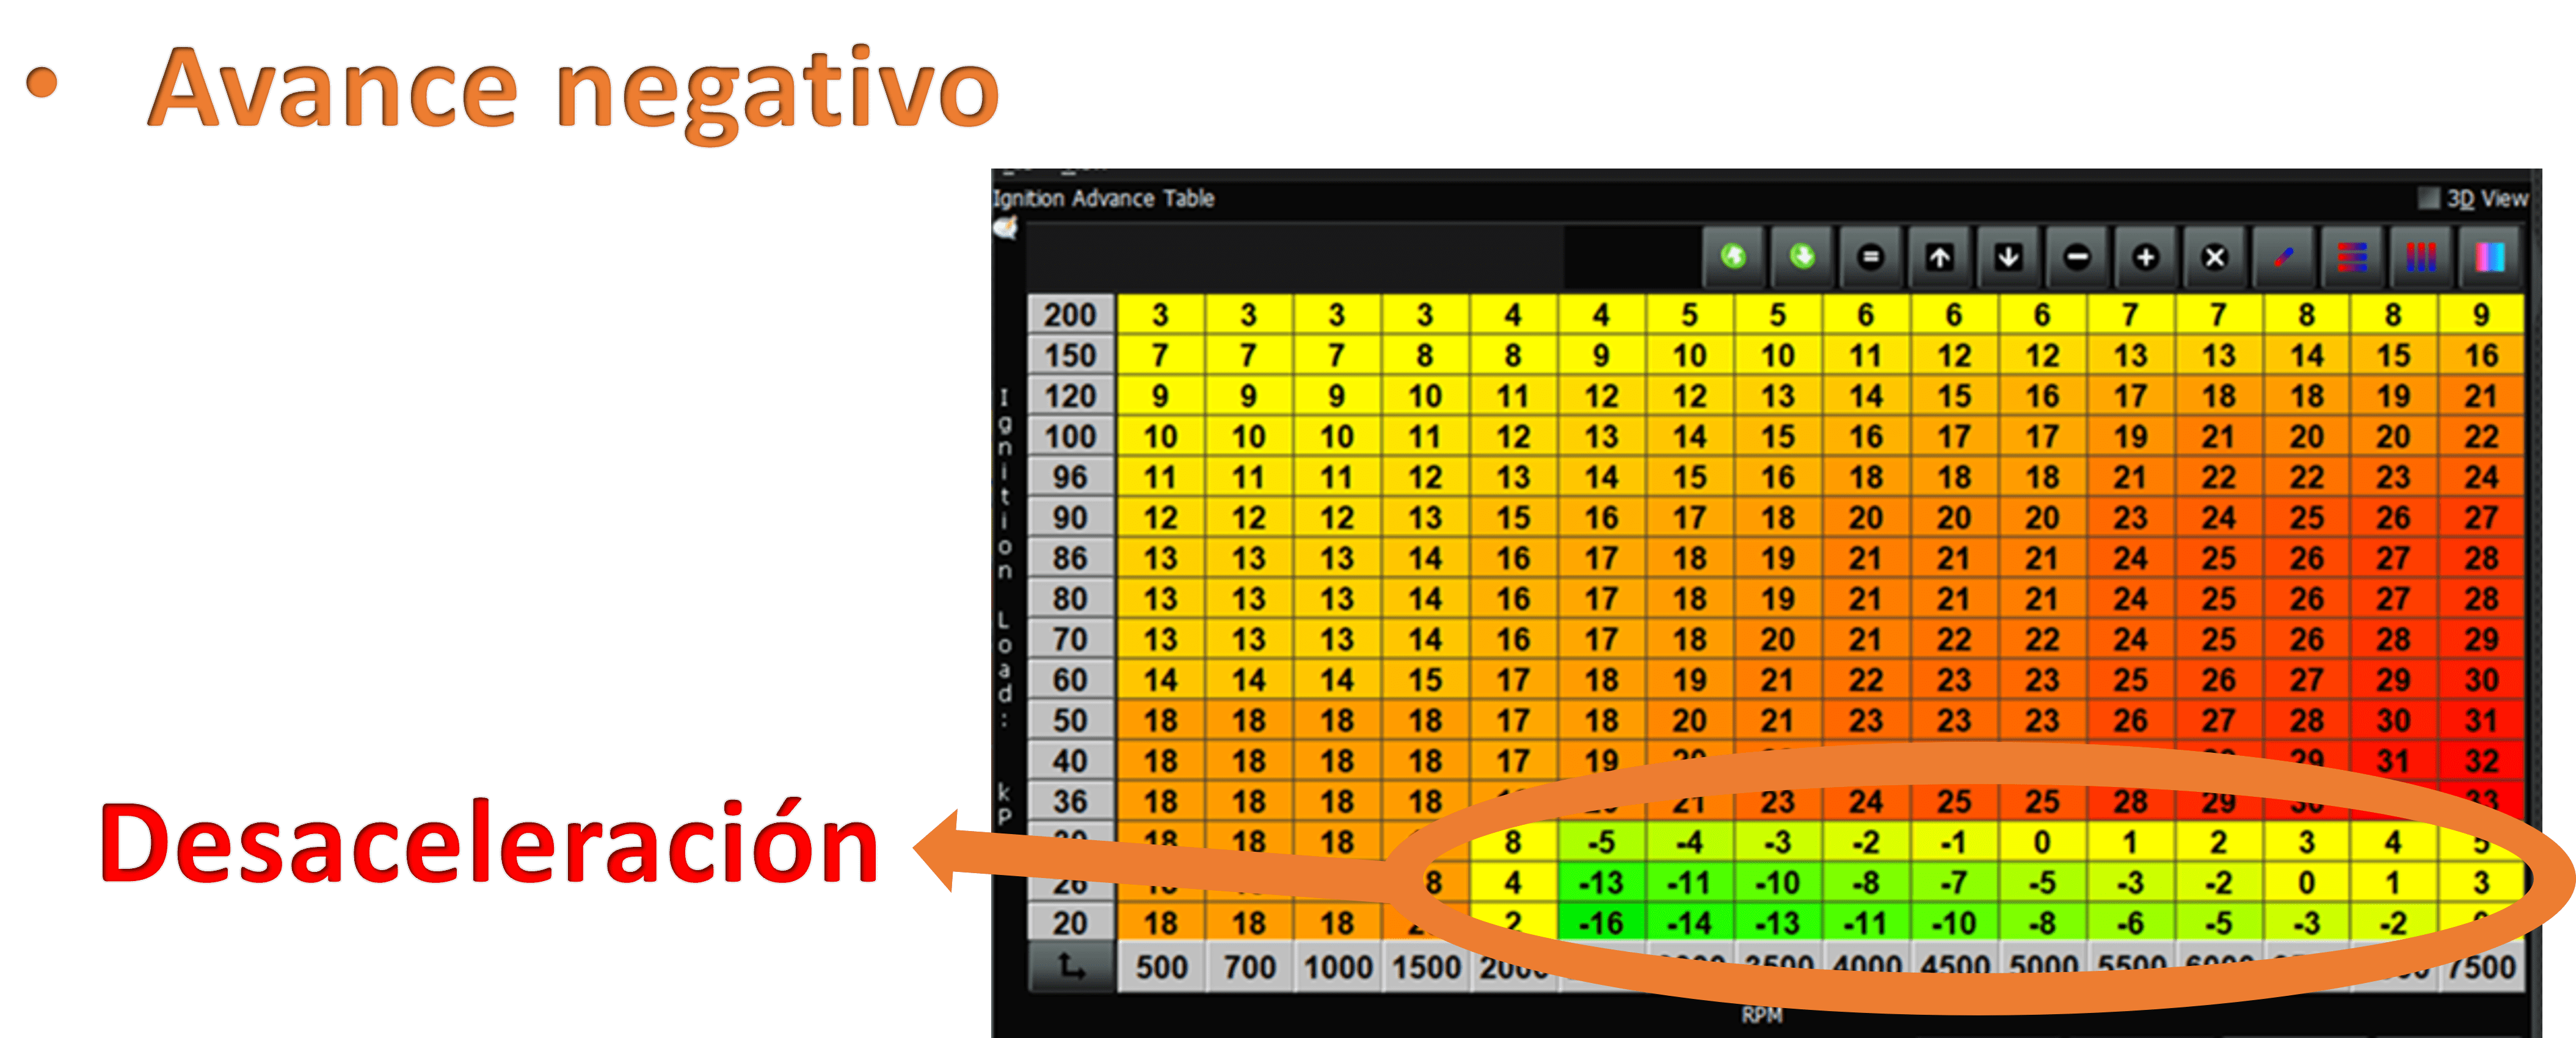The image size is (2576, 1038).
Task: Click the pink-cyan color shading icon
Action: click(x=2490, y=257)
